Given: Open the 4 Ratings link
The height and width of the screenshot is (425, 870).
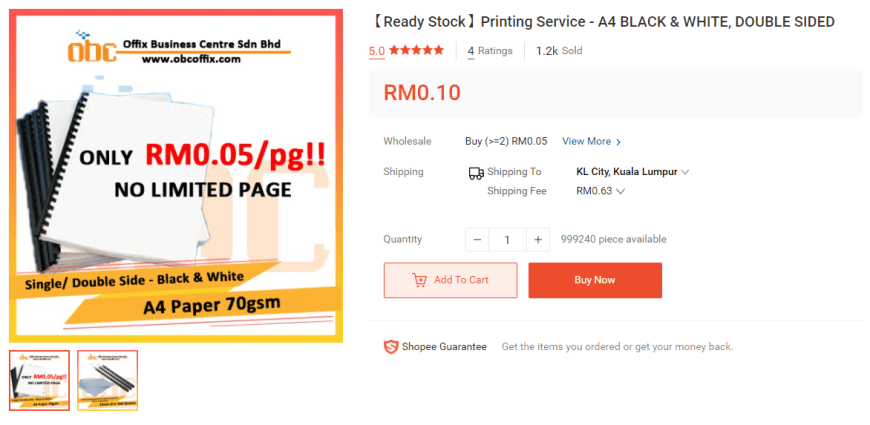Looking at the screenshot, I should 490,51.
